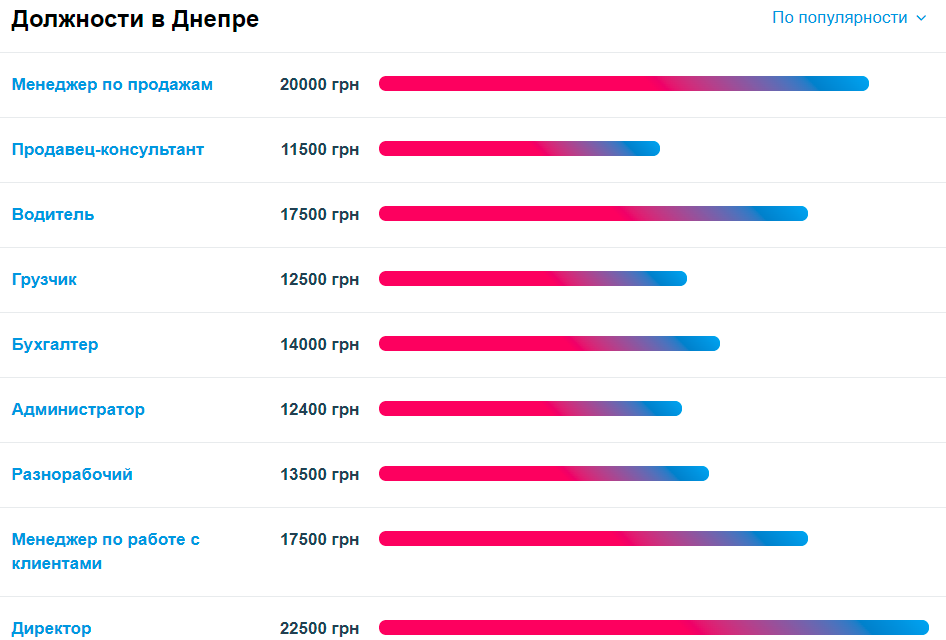This screenshot has width=946, height=640.
Task: Click the Директор position link
Action: point(52,629)
